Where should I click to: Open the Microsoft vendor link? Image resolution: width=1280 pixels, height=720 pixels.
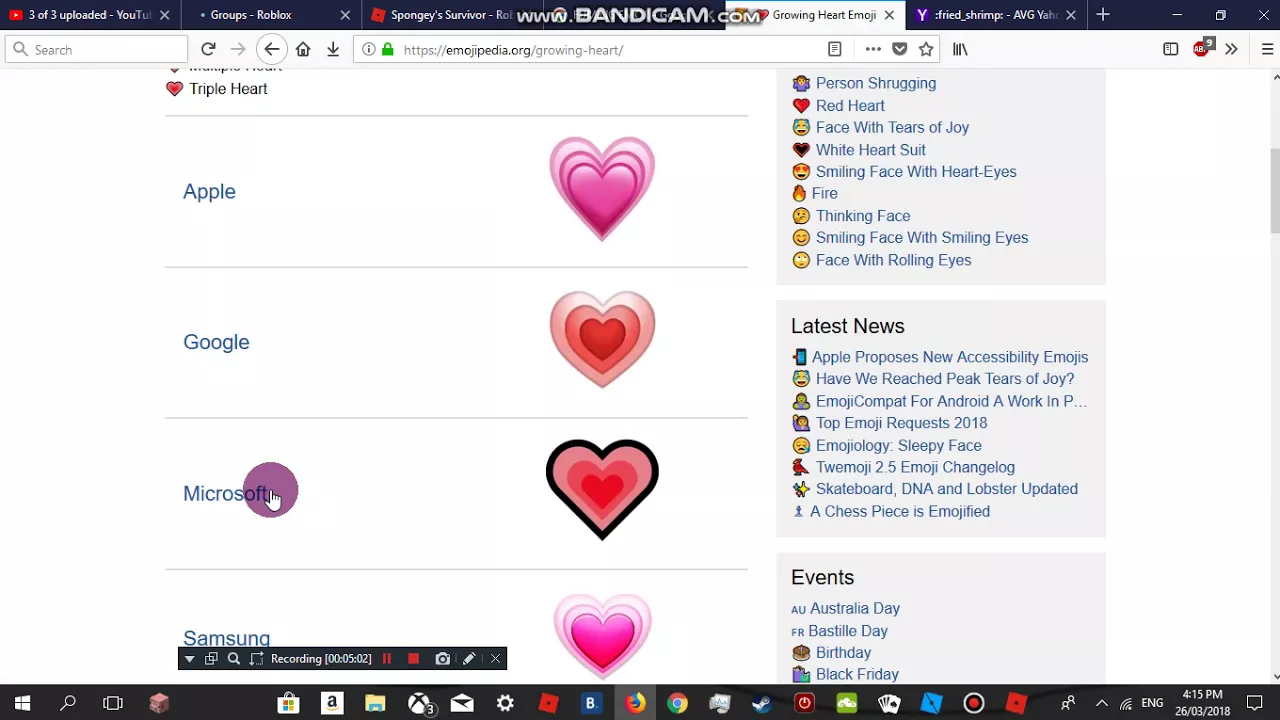pyautogui.click(x=226, y=493)
